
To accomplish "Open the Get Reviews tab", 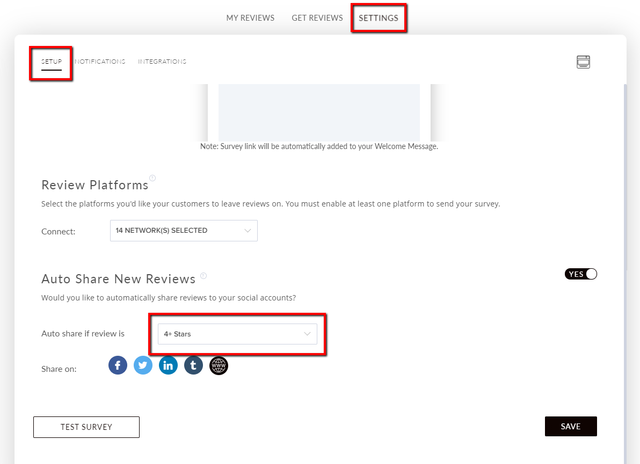I will coord(317,18).
